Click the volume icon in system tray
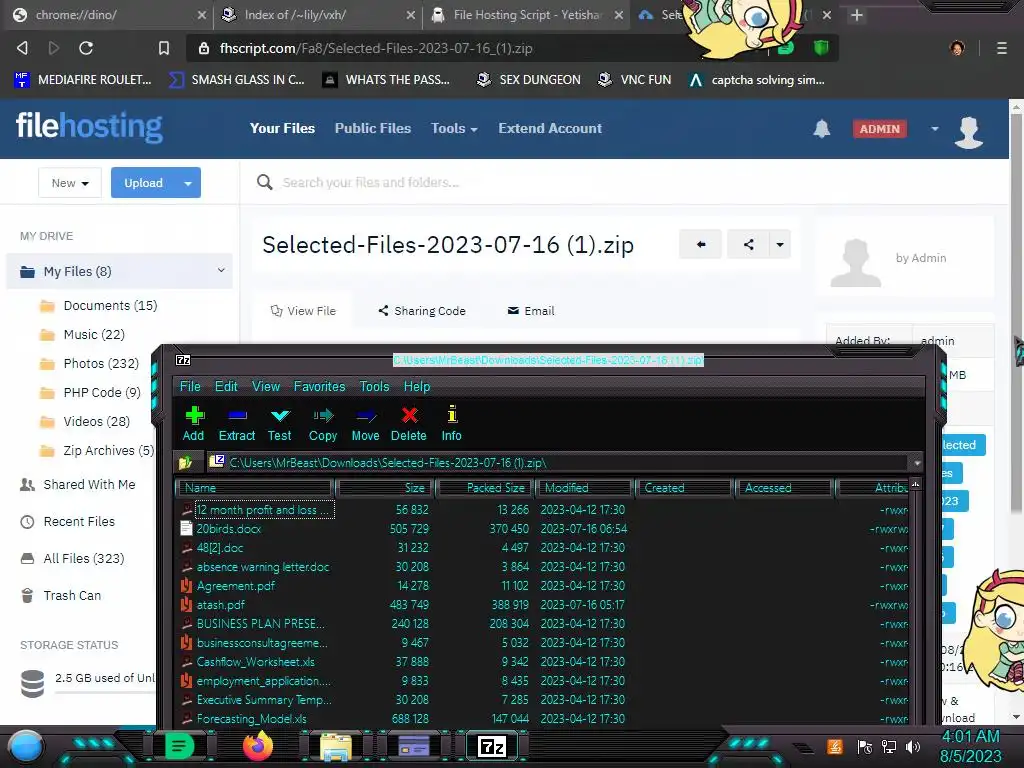The height and width of the screenshot is (768, 1024). [x=913, y=746]
